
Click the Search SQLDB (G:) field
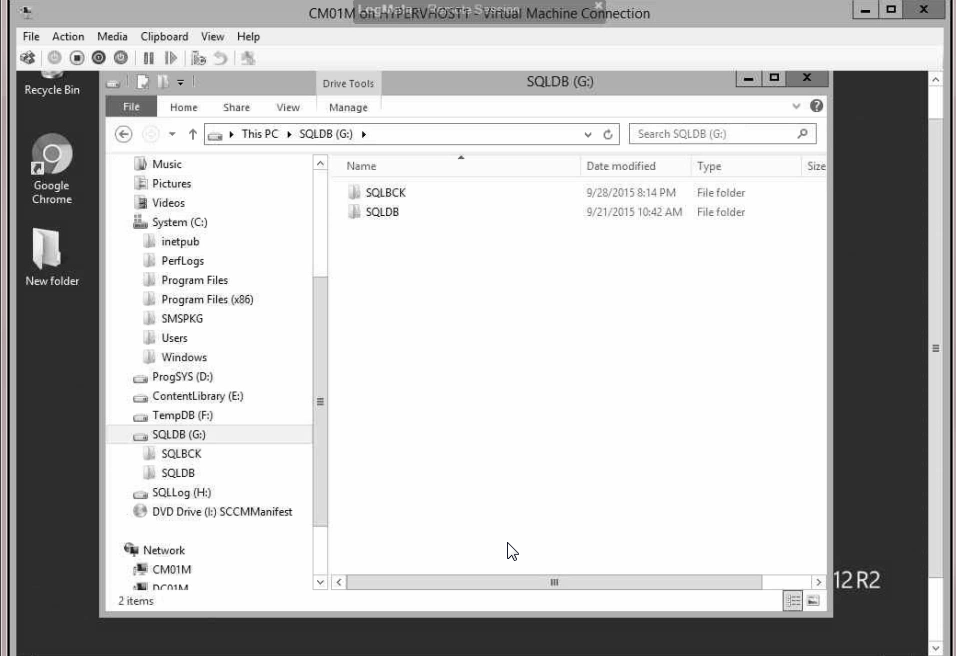point(715,134)
